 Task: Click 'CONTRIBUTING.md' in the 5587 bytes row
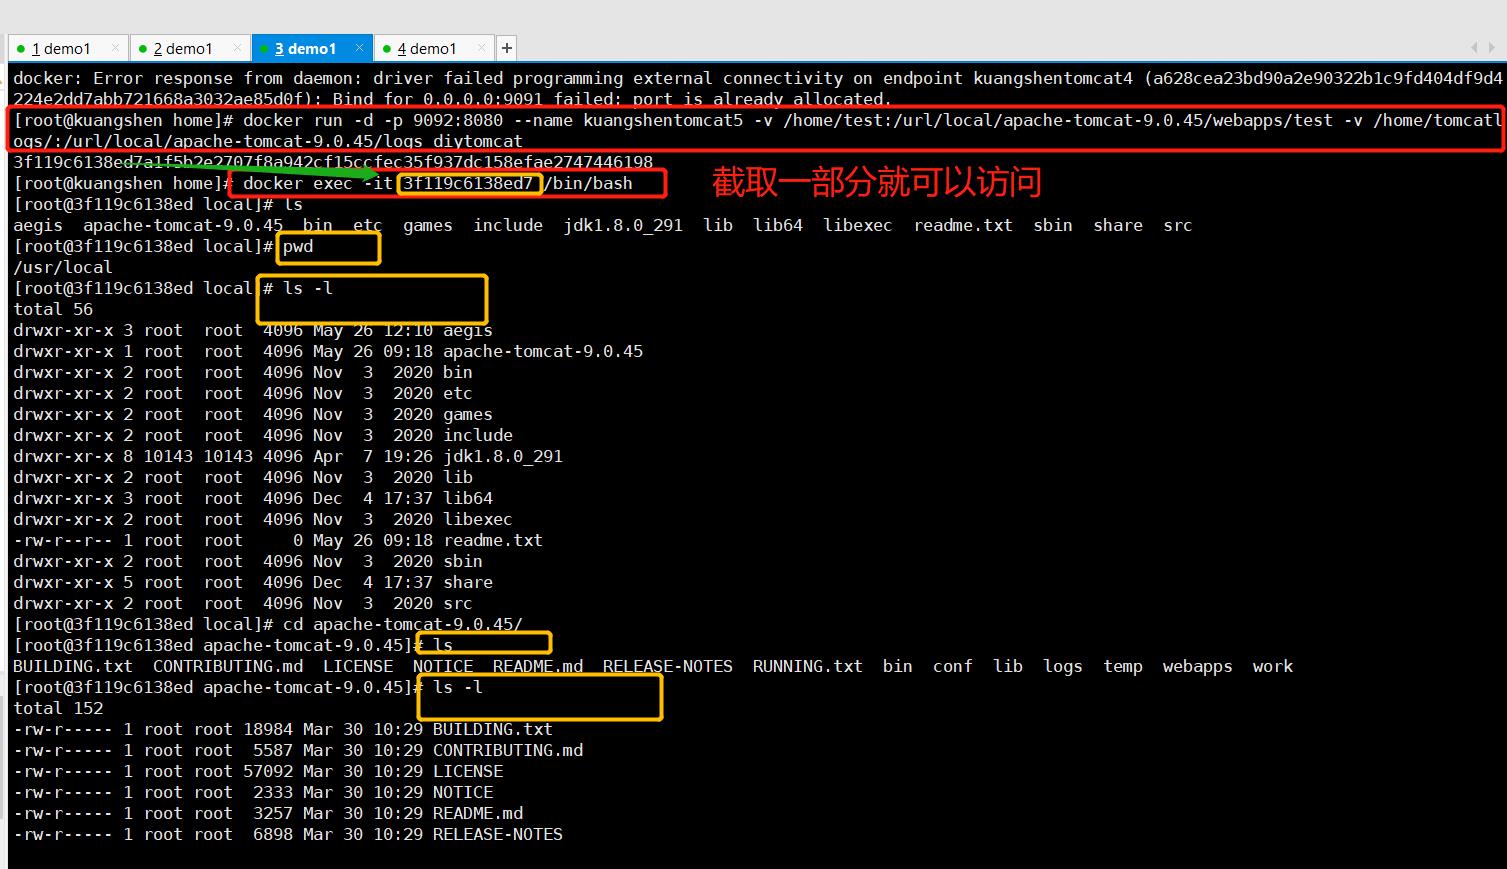tap(508, 750)
